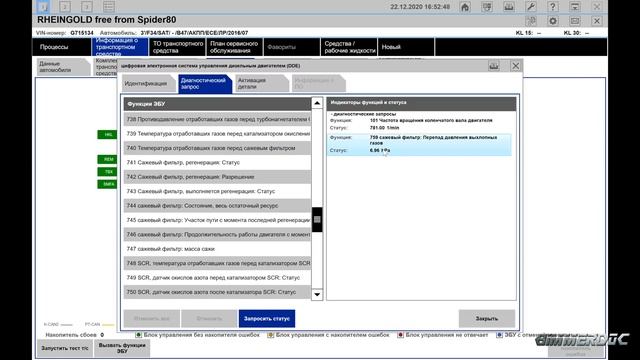Viewport: 640px width, 360px height.
Task: Click the minimize-to-tray icon beside help
Action: coord(575,7)
